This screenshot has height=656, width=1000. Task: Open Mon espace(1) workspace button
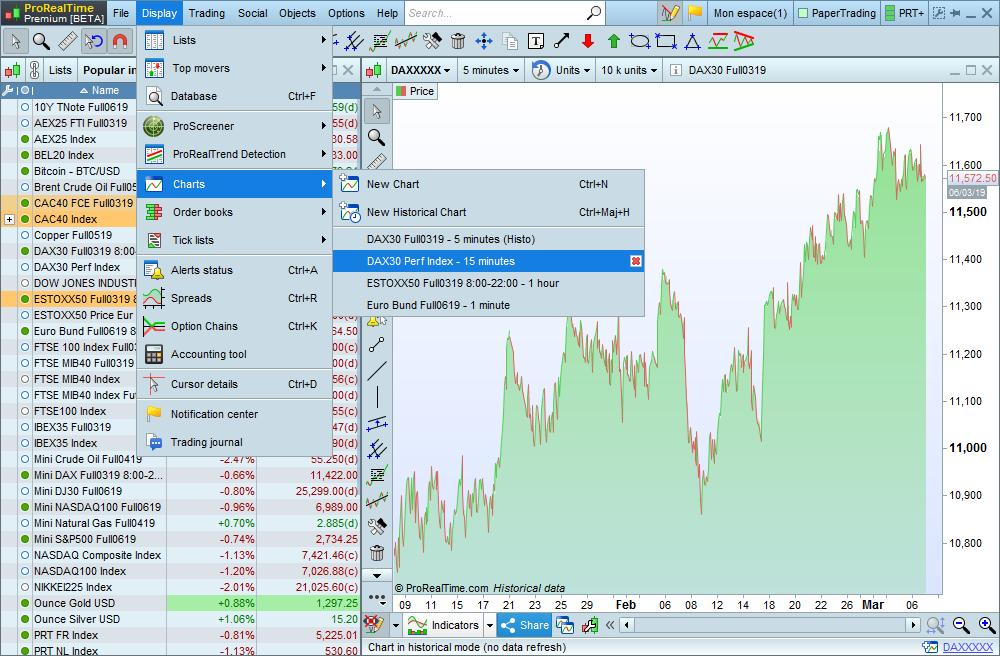[750, 13]
